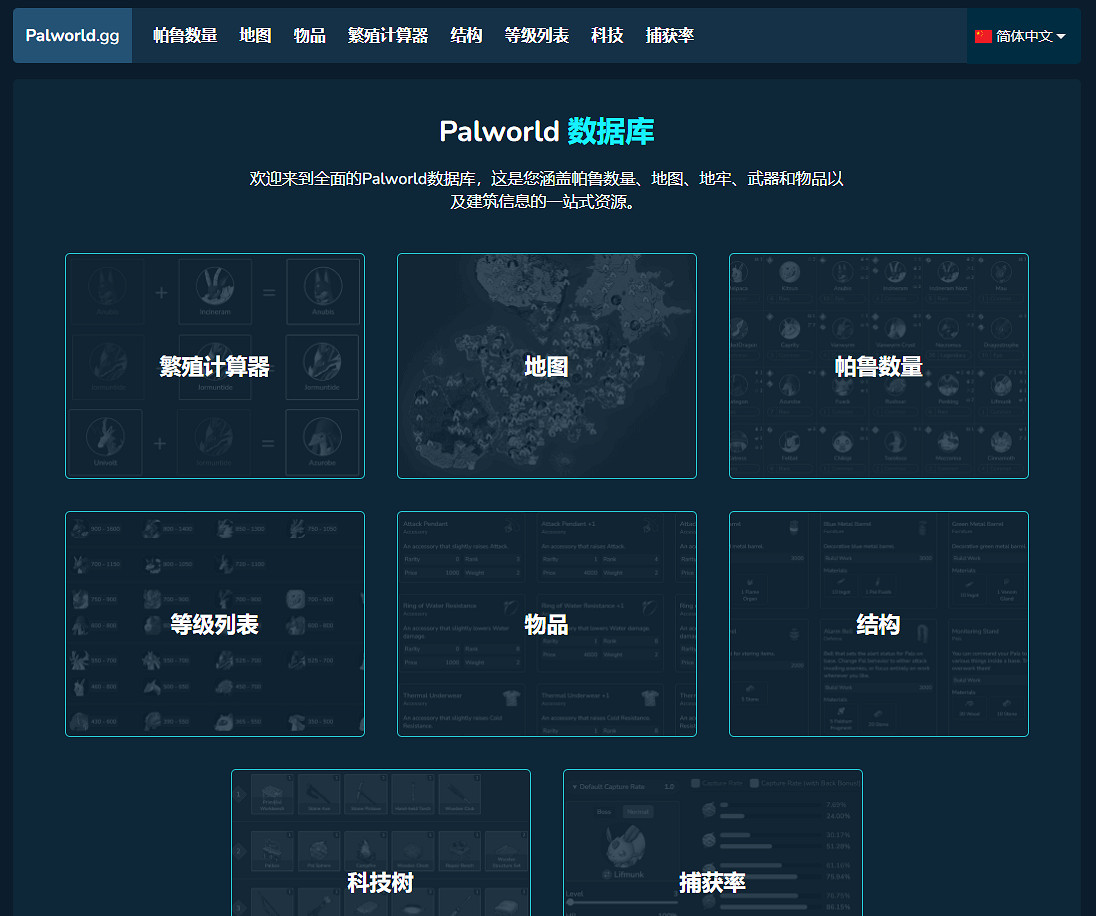Open the 繁殖计算器 card
Screen dimensions: 1096x916
click(x=215, y=366)
